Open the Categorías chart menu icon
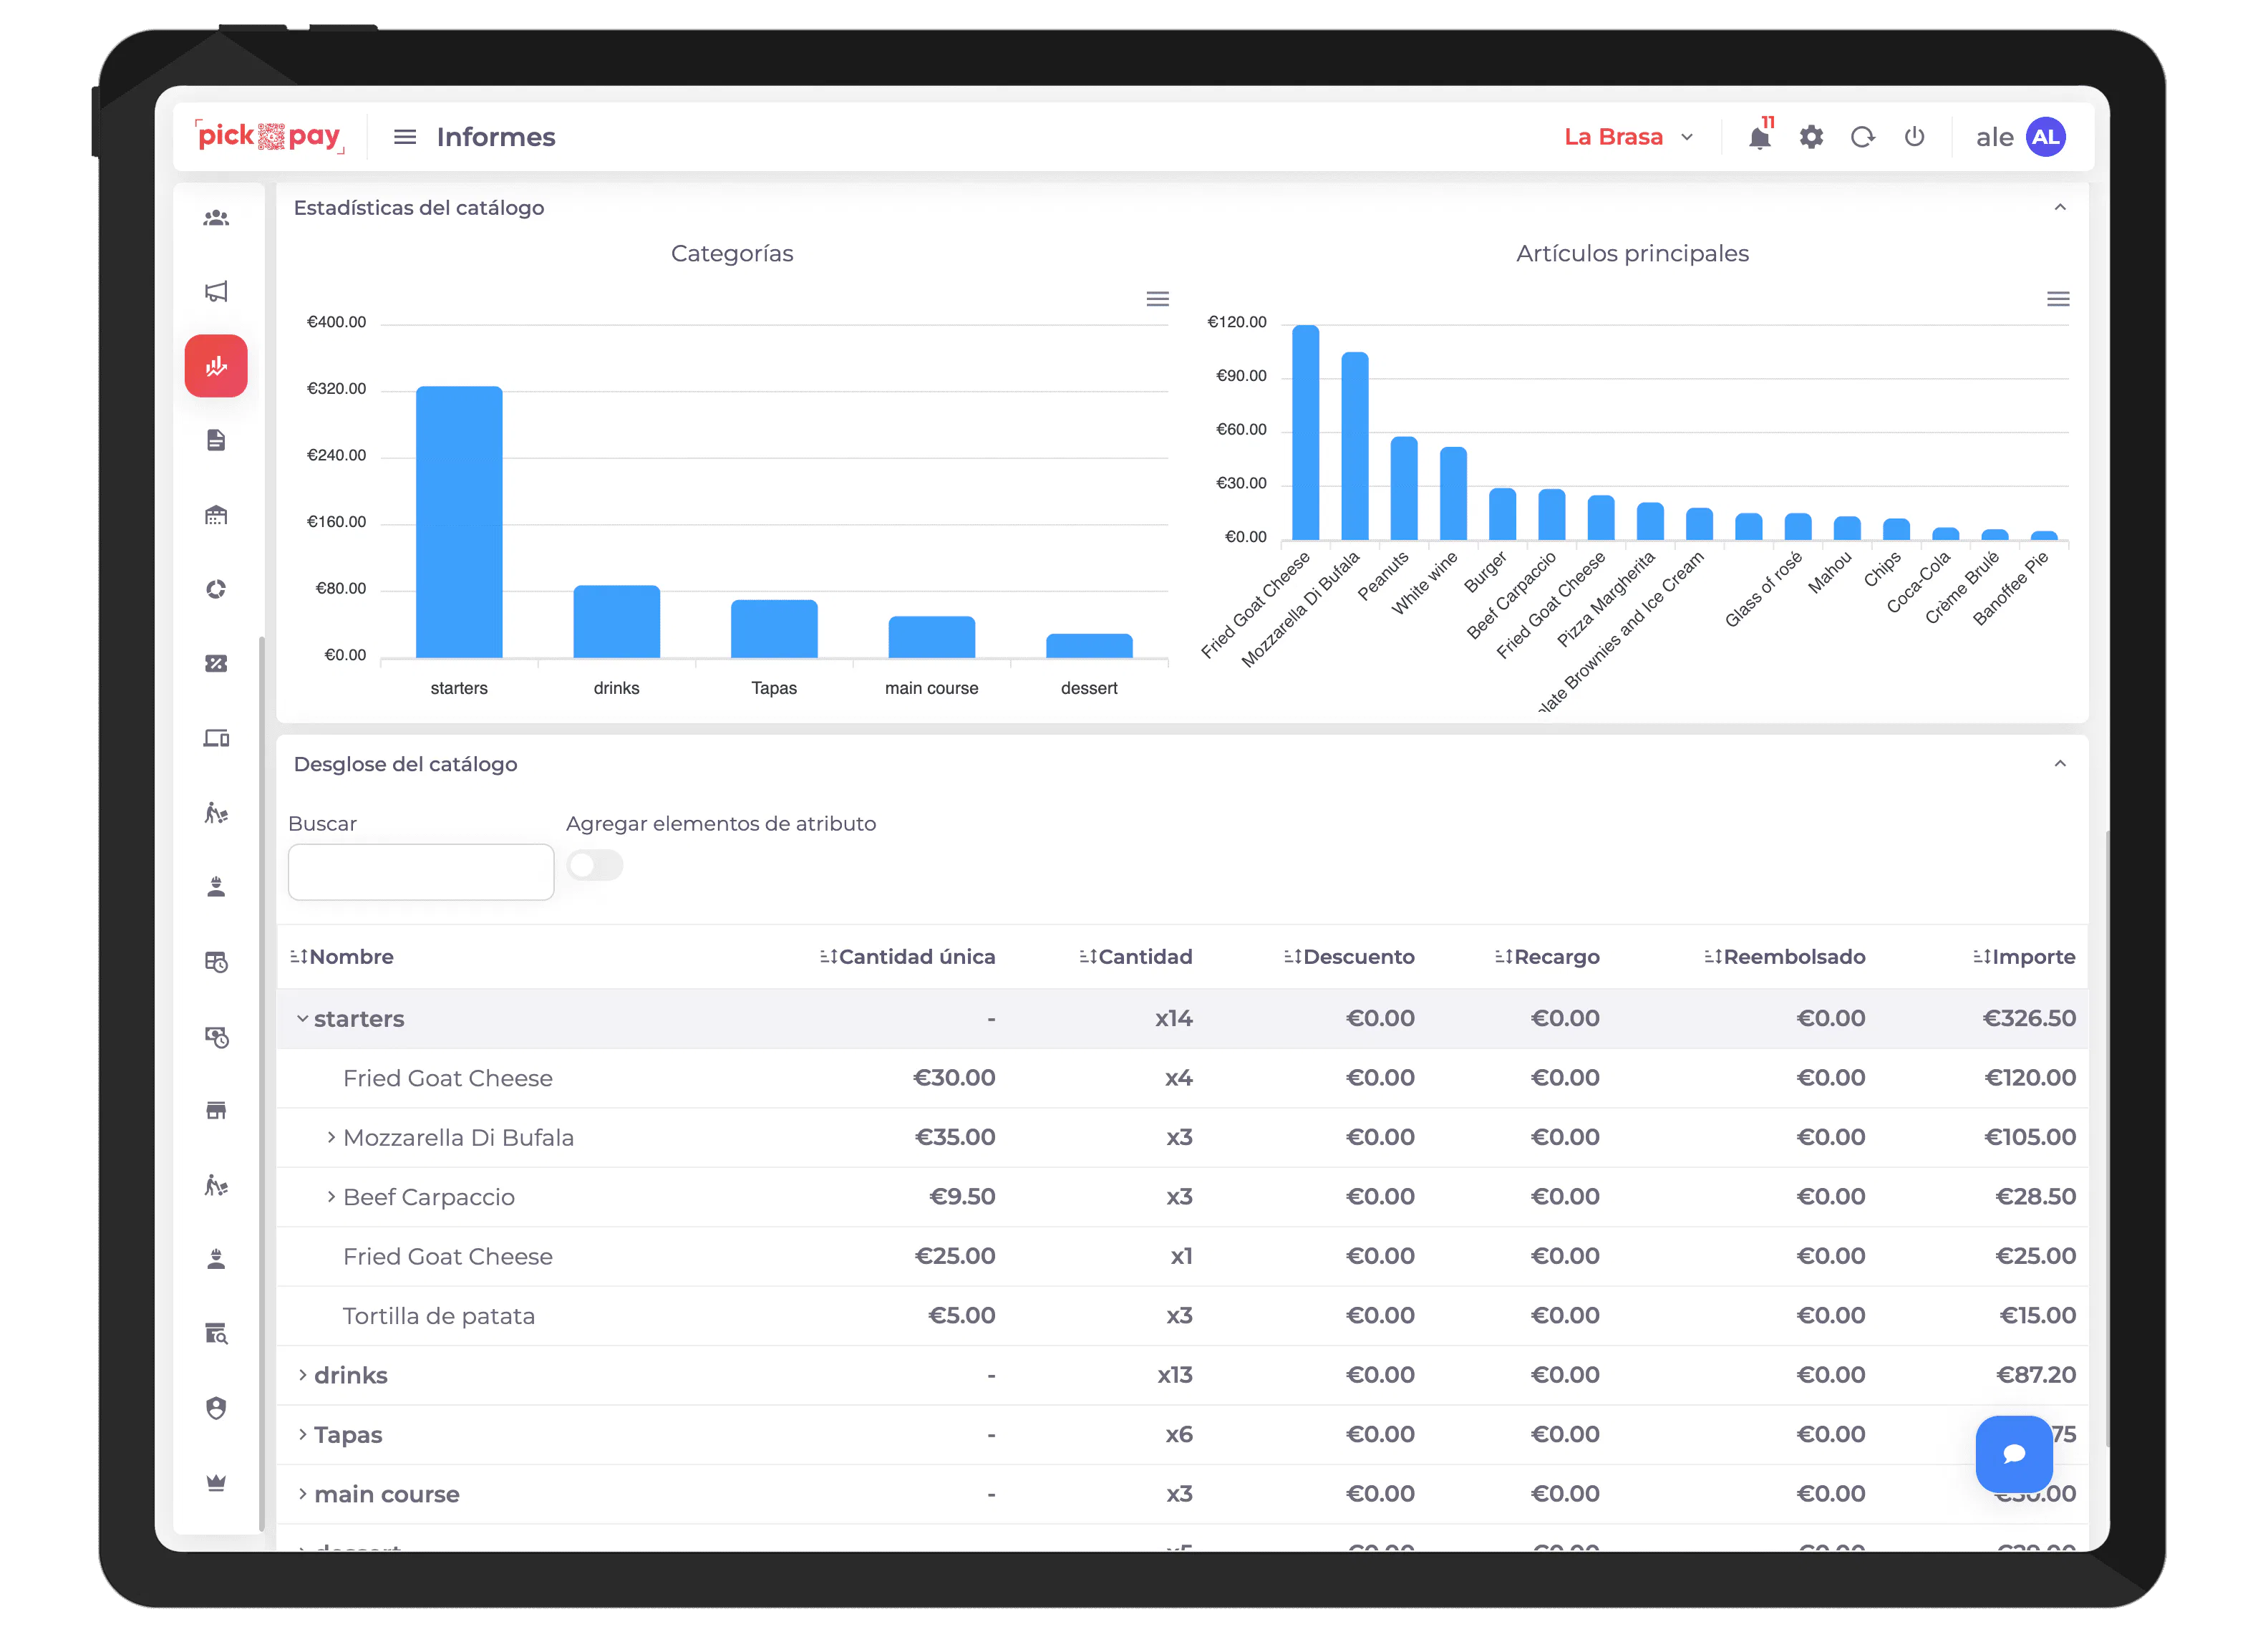The width and height of the screenshot is (2268, 1637). point(1157,299)
